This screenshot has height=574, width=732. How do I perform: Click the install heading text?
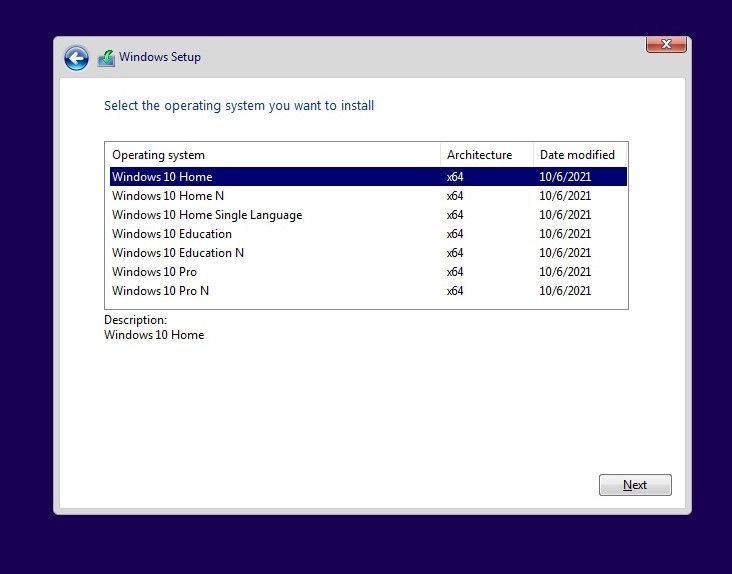[x=239, y=106]
